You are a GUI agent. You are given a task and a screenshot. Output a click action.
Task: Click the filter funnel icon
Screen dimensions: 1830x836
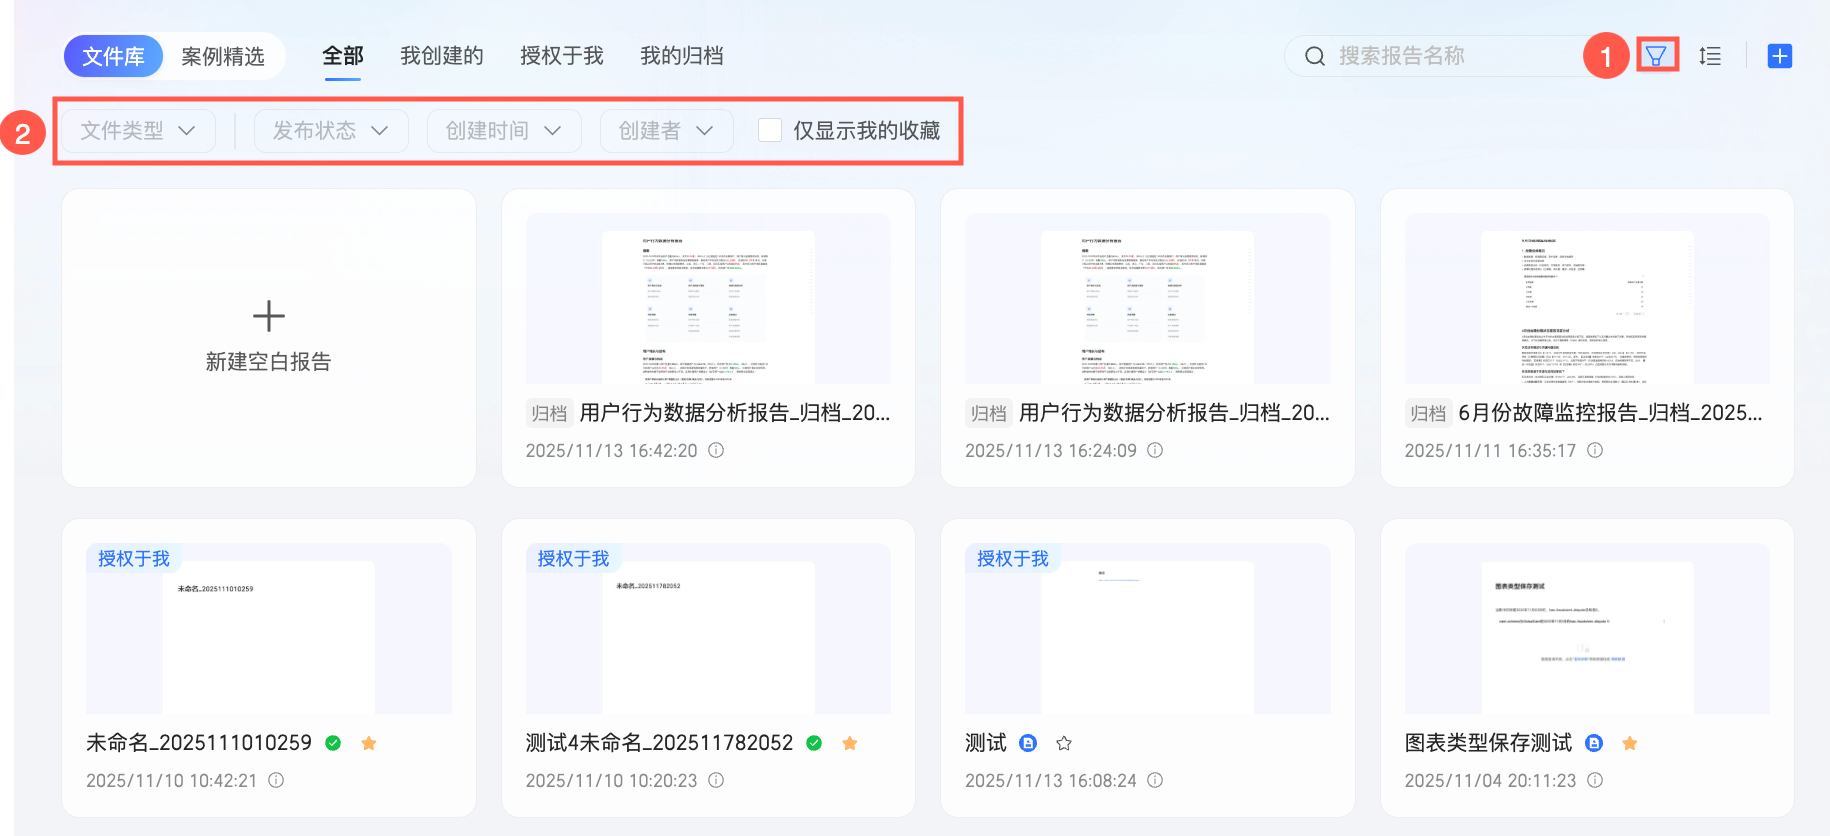click(1656, 56)
